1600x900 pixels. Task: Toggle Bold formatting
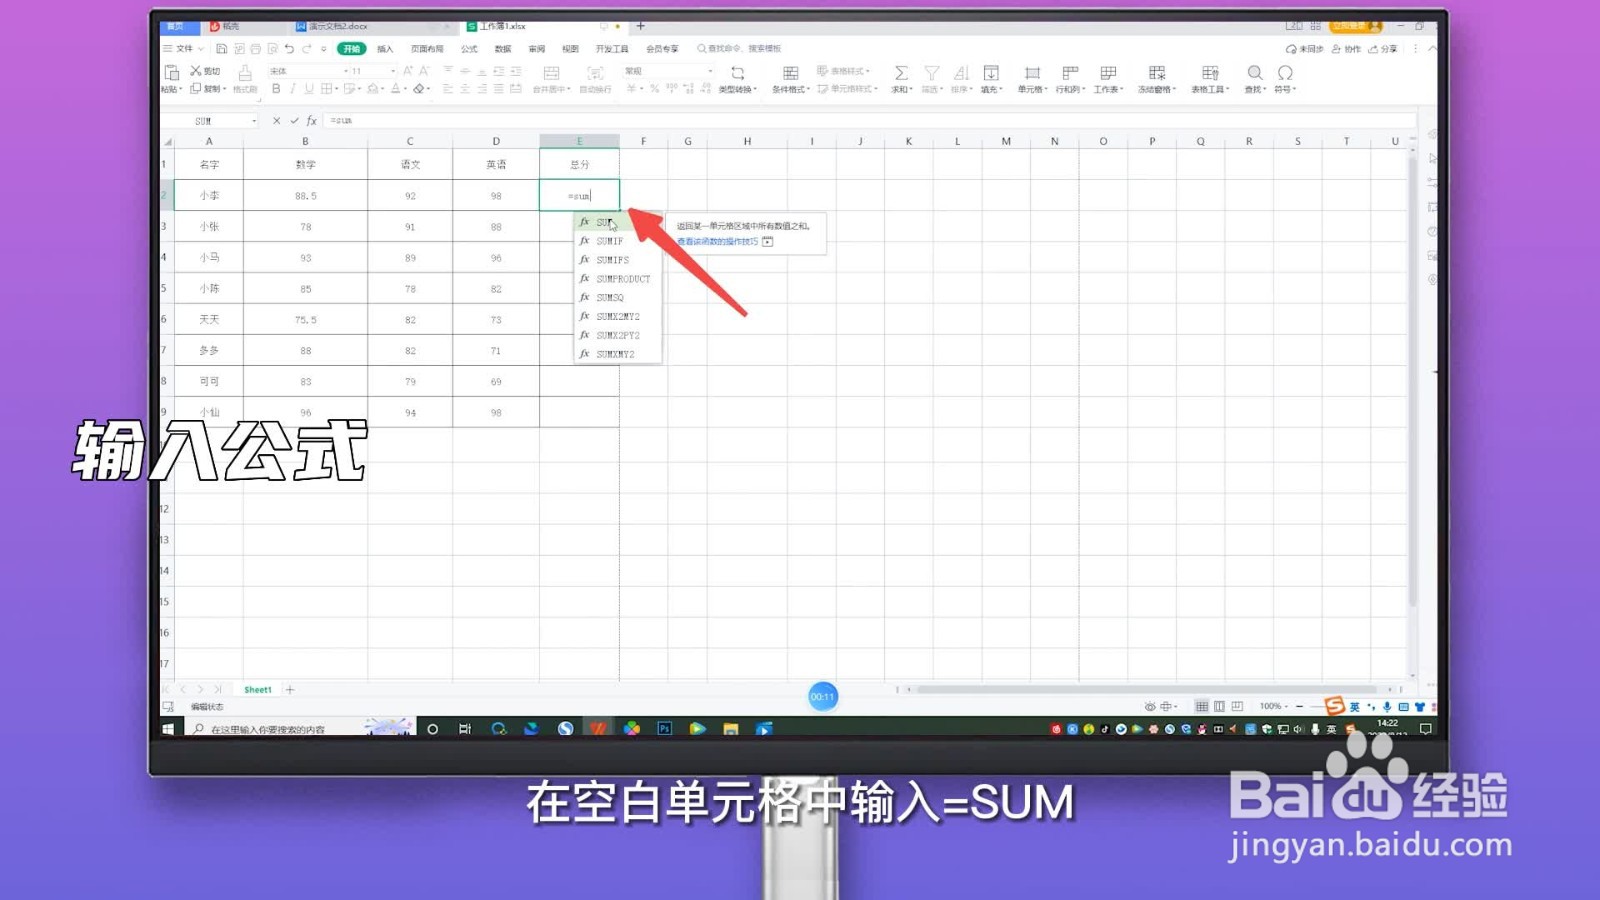tap(276, 89)
